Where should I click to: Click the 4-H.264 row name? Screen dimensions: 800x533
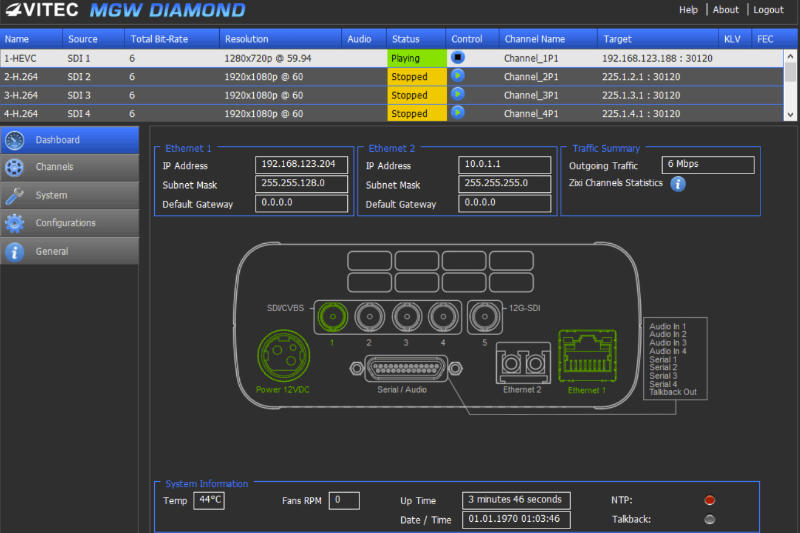point(21,114)
